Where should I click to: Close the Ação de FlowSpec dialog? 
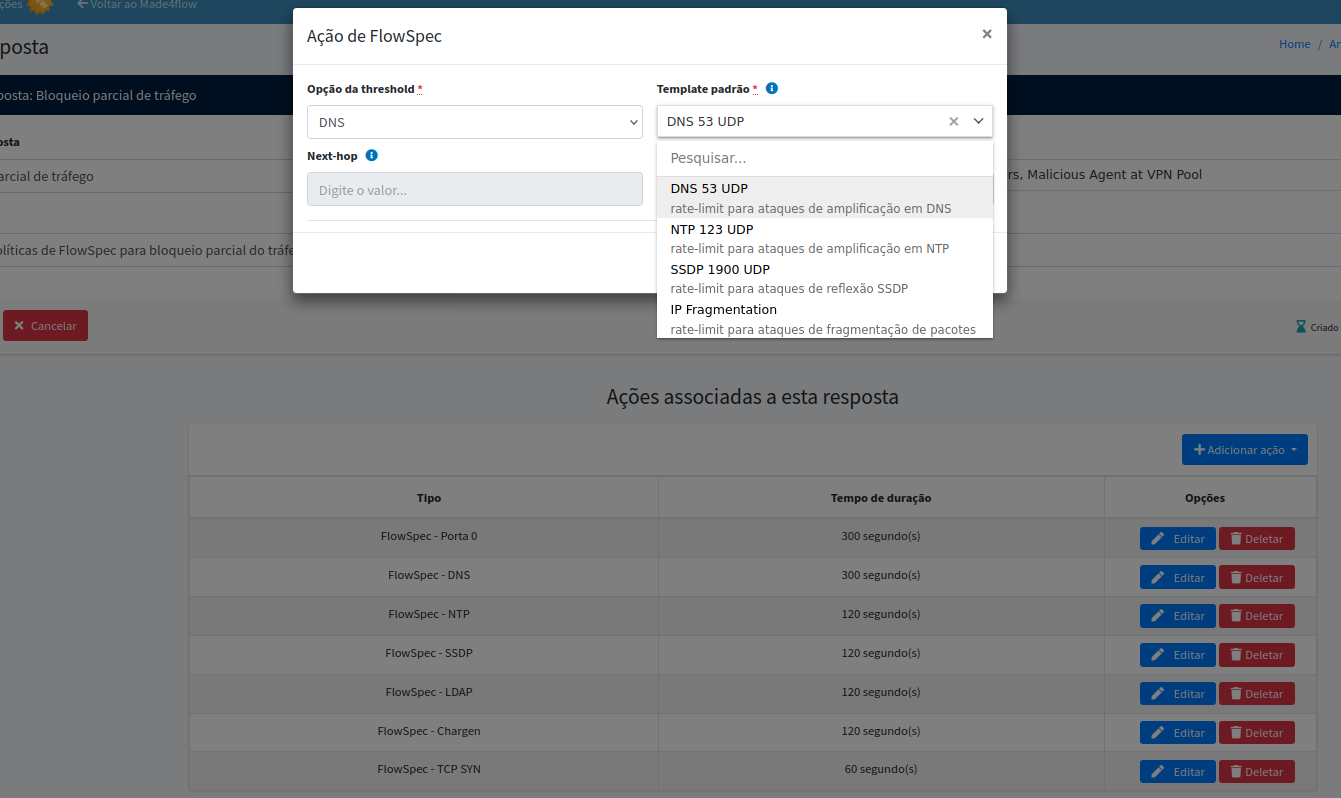pos(987,34)
